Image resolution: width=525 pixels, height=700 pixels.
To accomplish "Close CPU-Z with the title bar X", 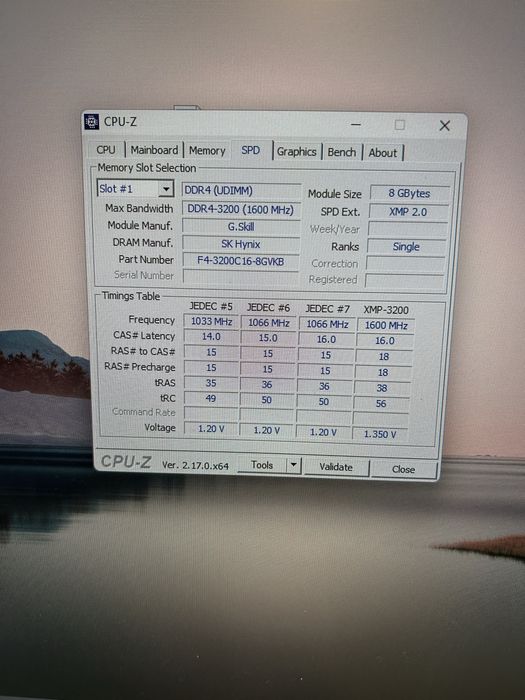I will 445,126.
